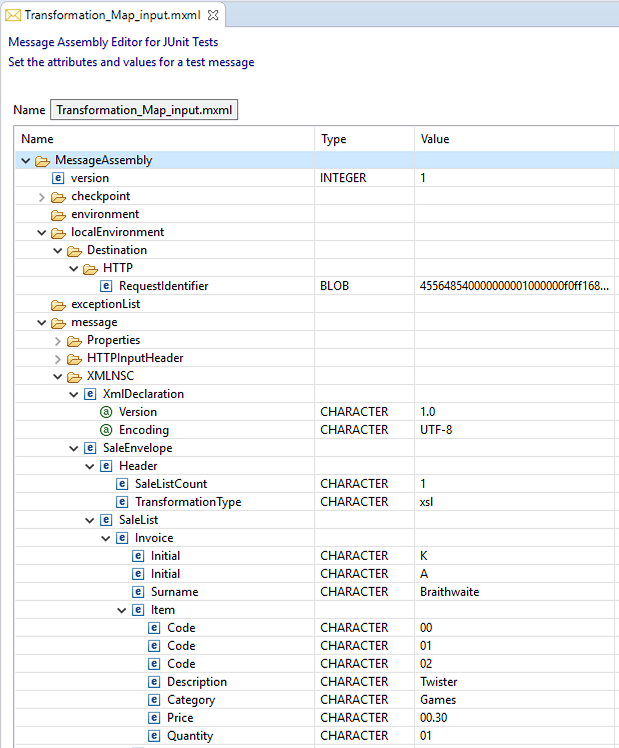Click the SaleListCount element icon
This screenshot has height=748, width=619.
[122, 484]
